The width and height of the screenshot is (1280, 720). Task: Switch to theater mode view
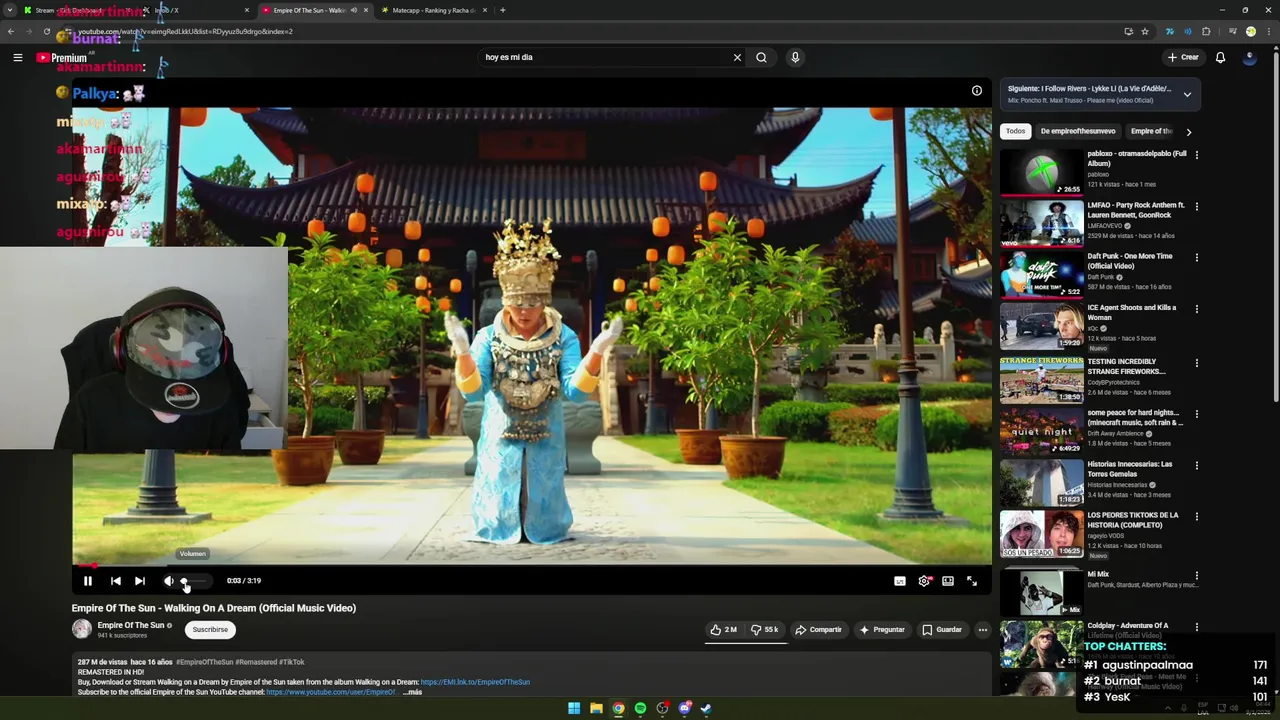coord(948,581)
